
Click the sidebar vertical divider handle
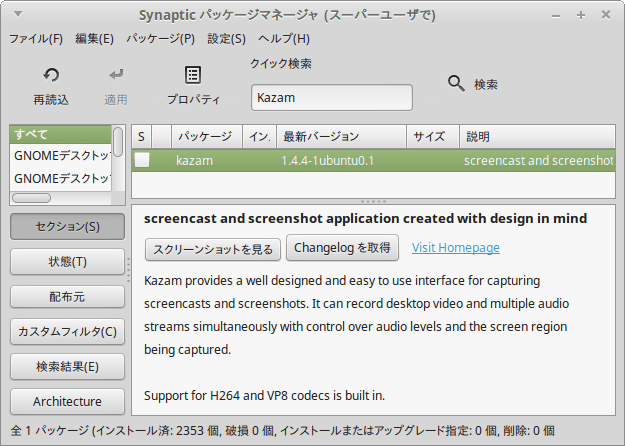(x=128, y=270)
